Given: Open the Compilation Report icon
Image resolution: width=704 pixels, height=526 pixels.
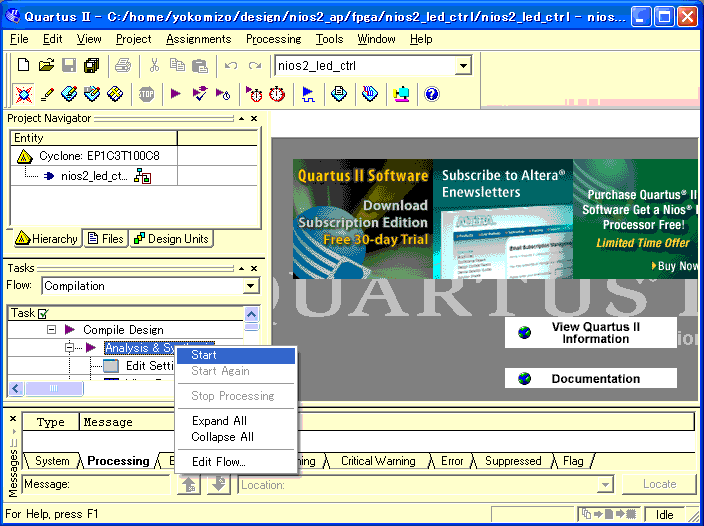Looking at the screenshot, I should [x=339, y=94].
